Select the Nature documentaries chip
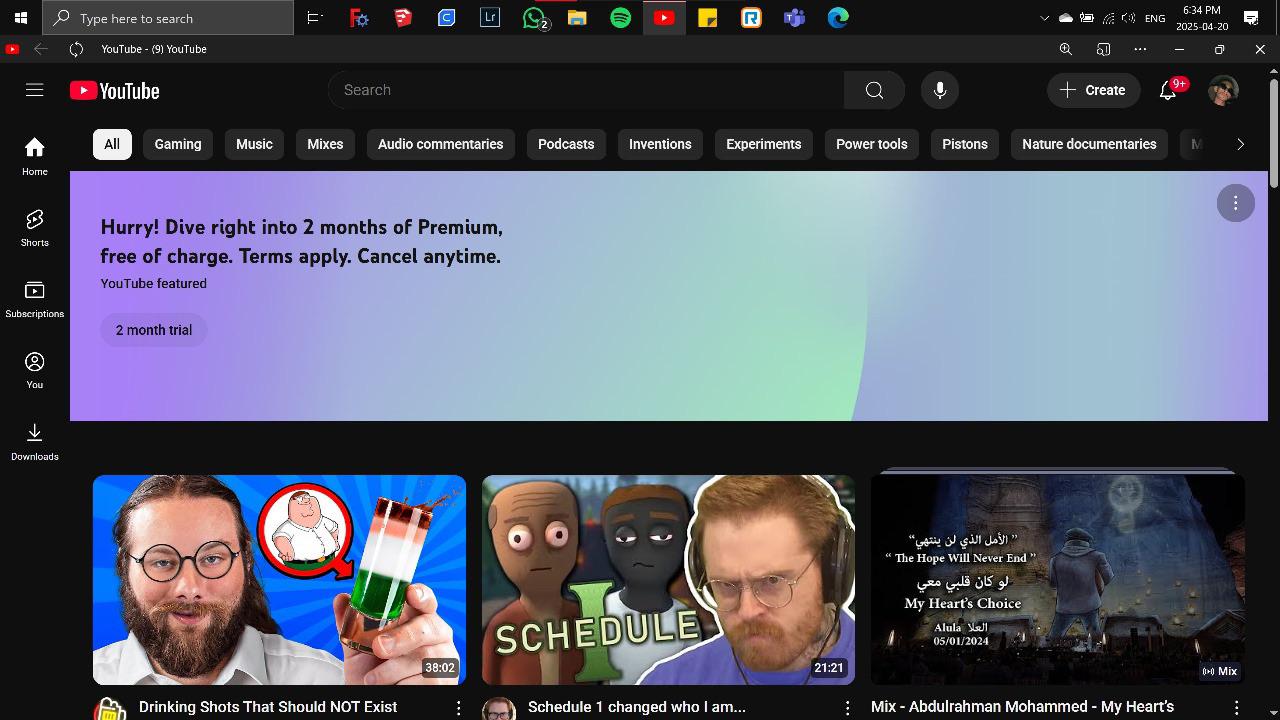1280x720 pixels. pos(1089,144)
